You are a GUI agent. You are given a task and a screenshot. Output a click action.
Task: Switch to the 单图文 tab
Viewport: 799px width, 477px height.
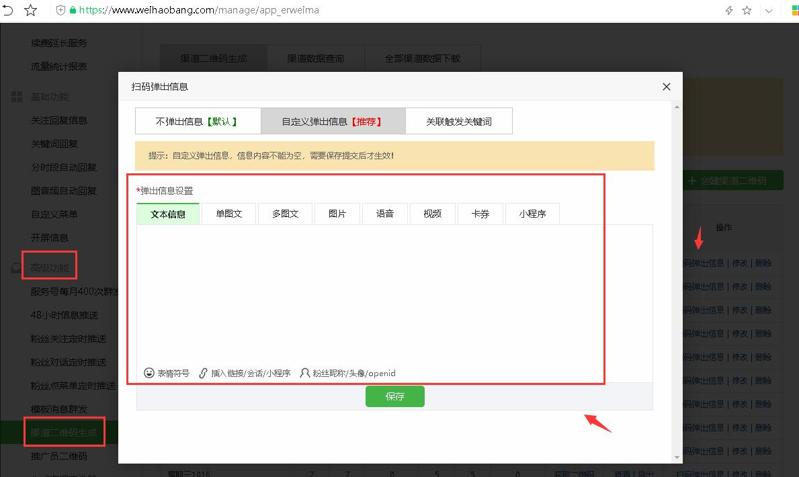[229, 214]
